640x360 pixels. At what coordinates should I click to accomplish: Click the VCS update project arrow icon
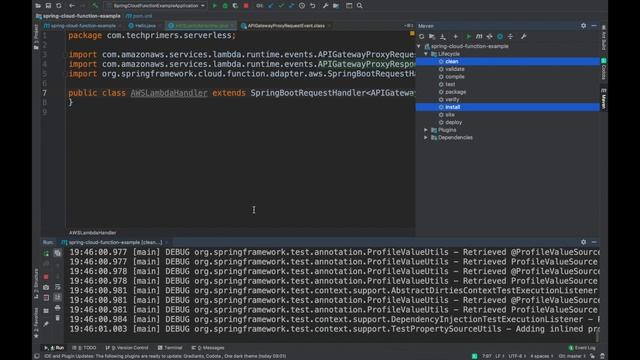coord(270,6)
